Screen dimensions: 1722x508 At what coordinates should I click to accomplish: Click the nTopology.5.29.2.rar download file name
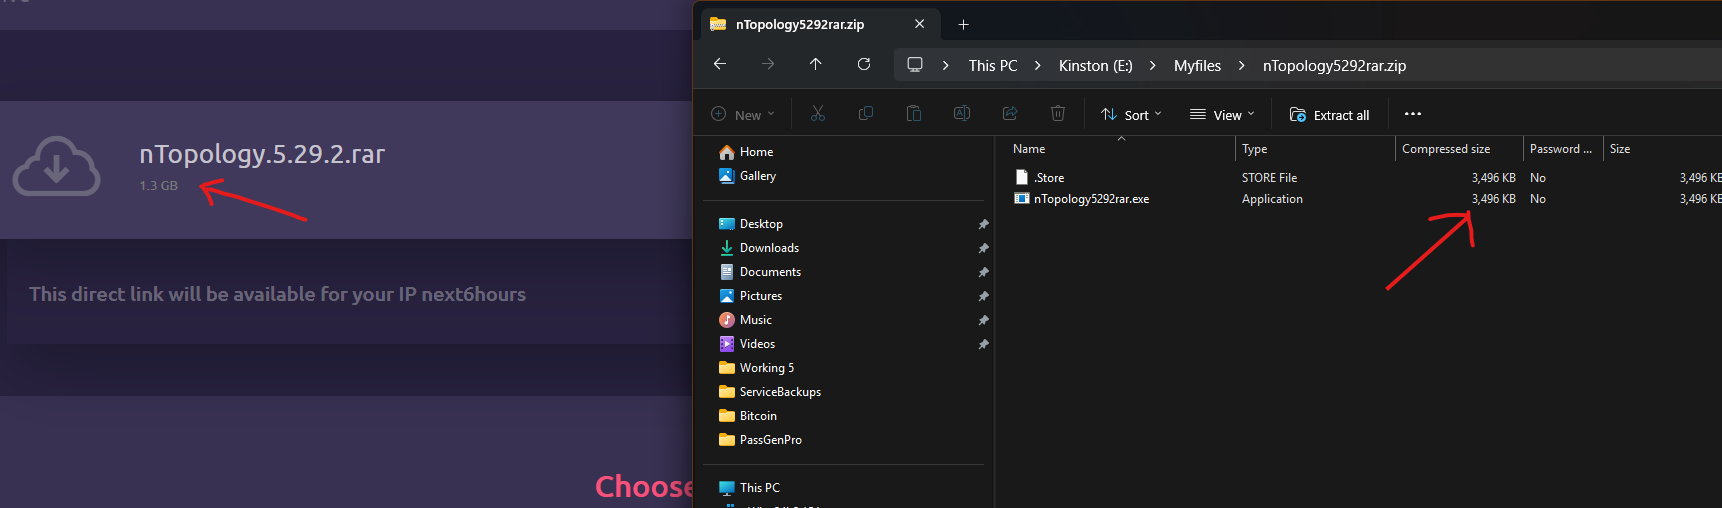(262, 154)
